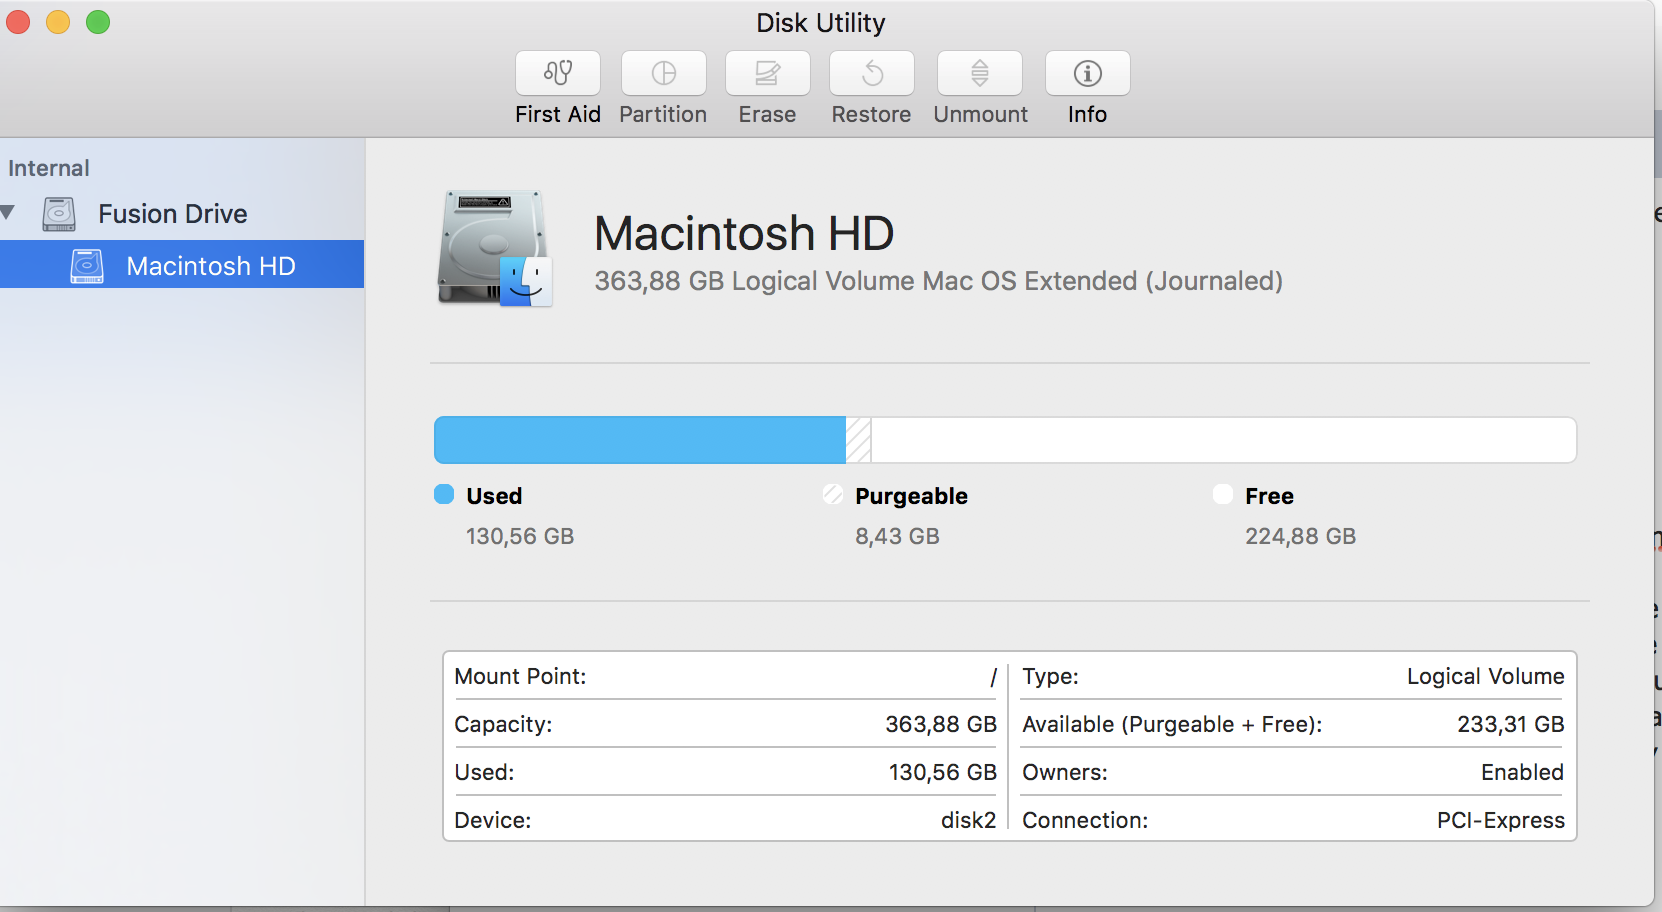1662x912 pixels.
Task: Click the striped Purgeable segment of storage bar
Action: [x=859, y=440]
